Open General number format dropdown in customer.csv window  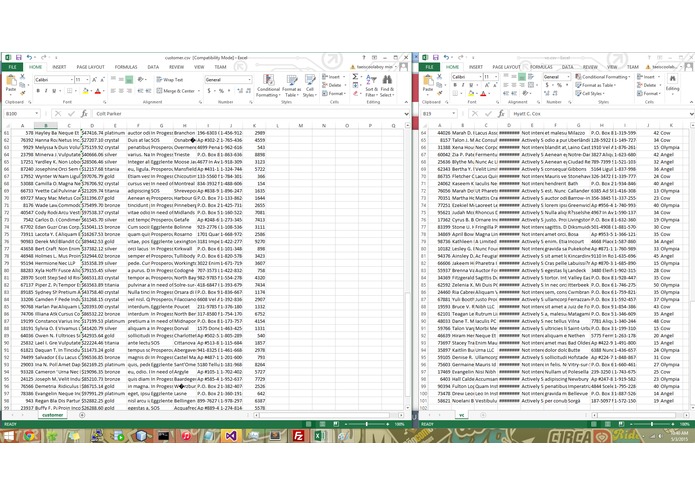(250, 80)
